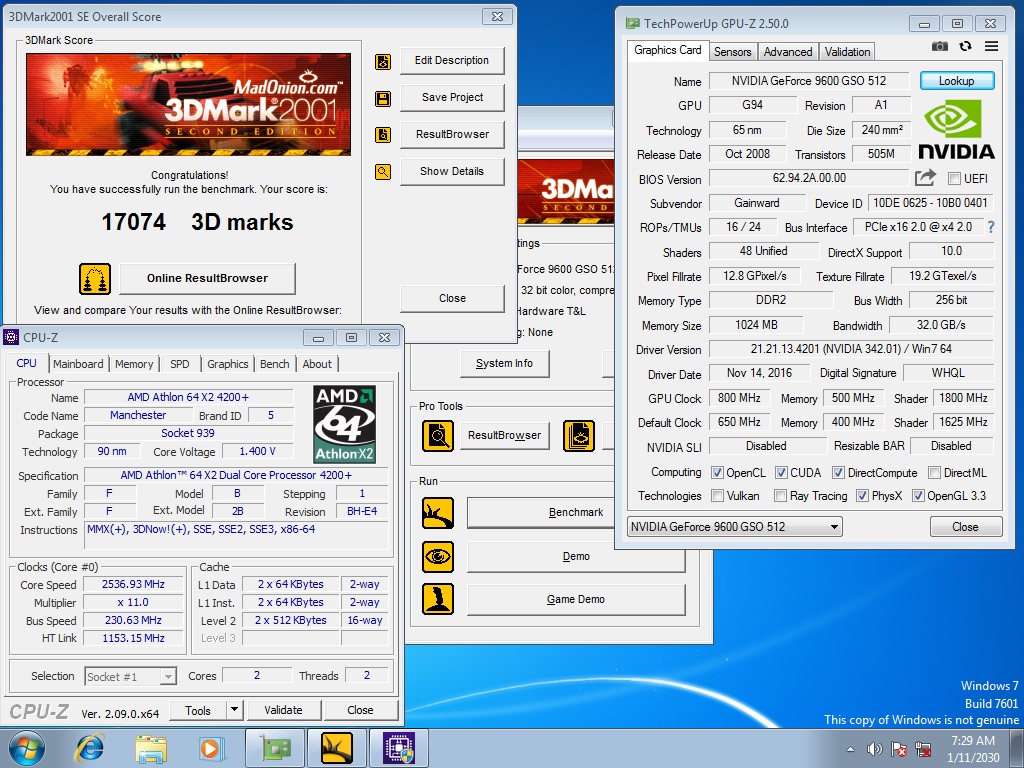Click the second Pro Tools document icon

(x=579, y=436)
